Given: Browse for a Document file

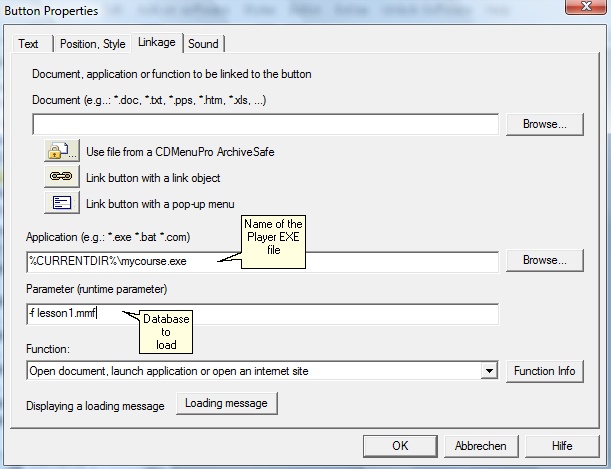Looking at the screenshot, I should 543,124.
